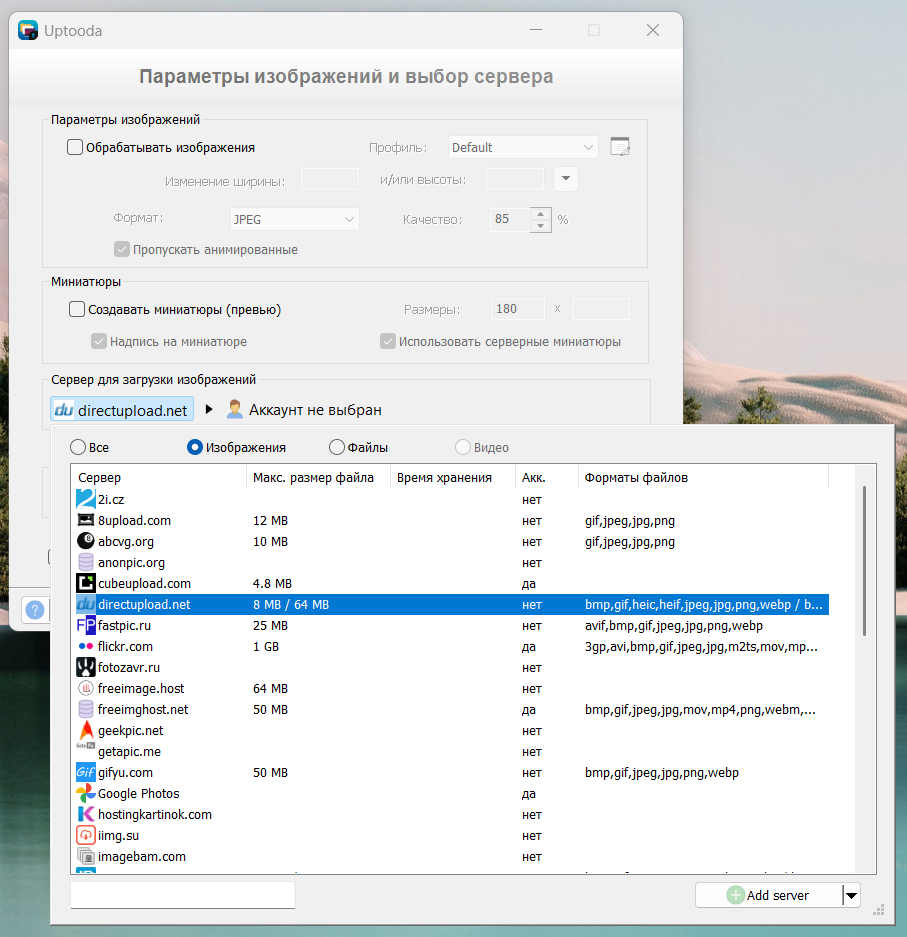
Task: Toggle 'Надпись на миниатюре' checkbox
Action: 99,341
